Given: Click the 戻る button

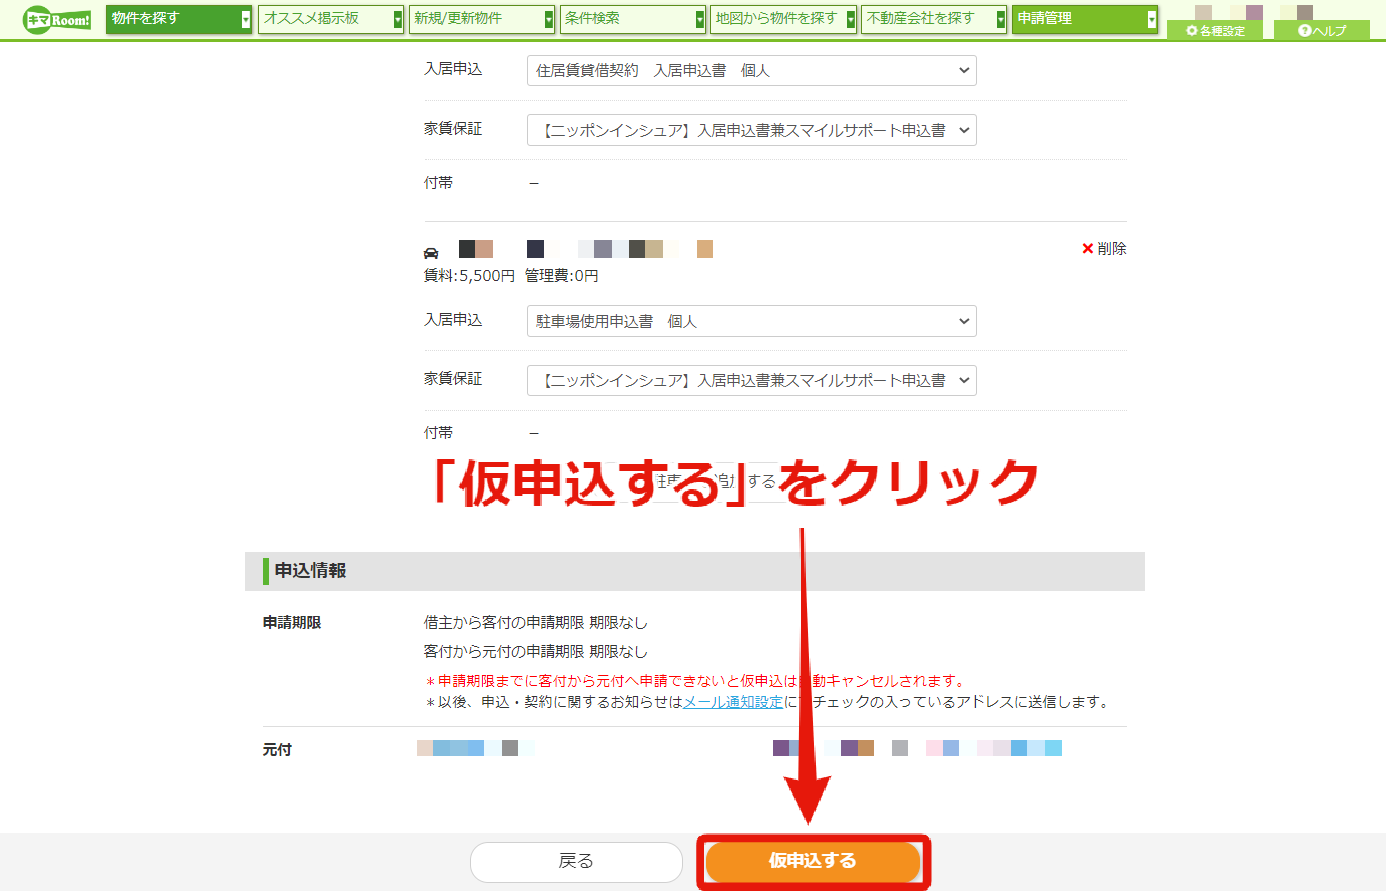Looking at the screenshot, I should [576, 861].
